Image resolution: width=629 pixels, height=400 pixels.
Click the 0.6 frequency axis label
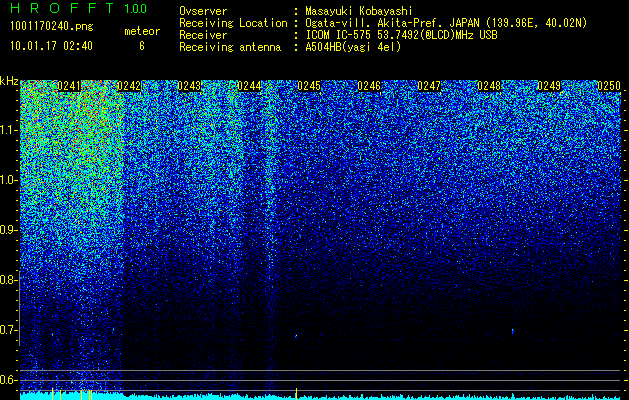click(x=9, y=380)
